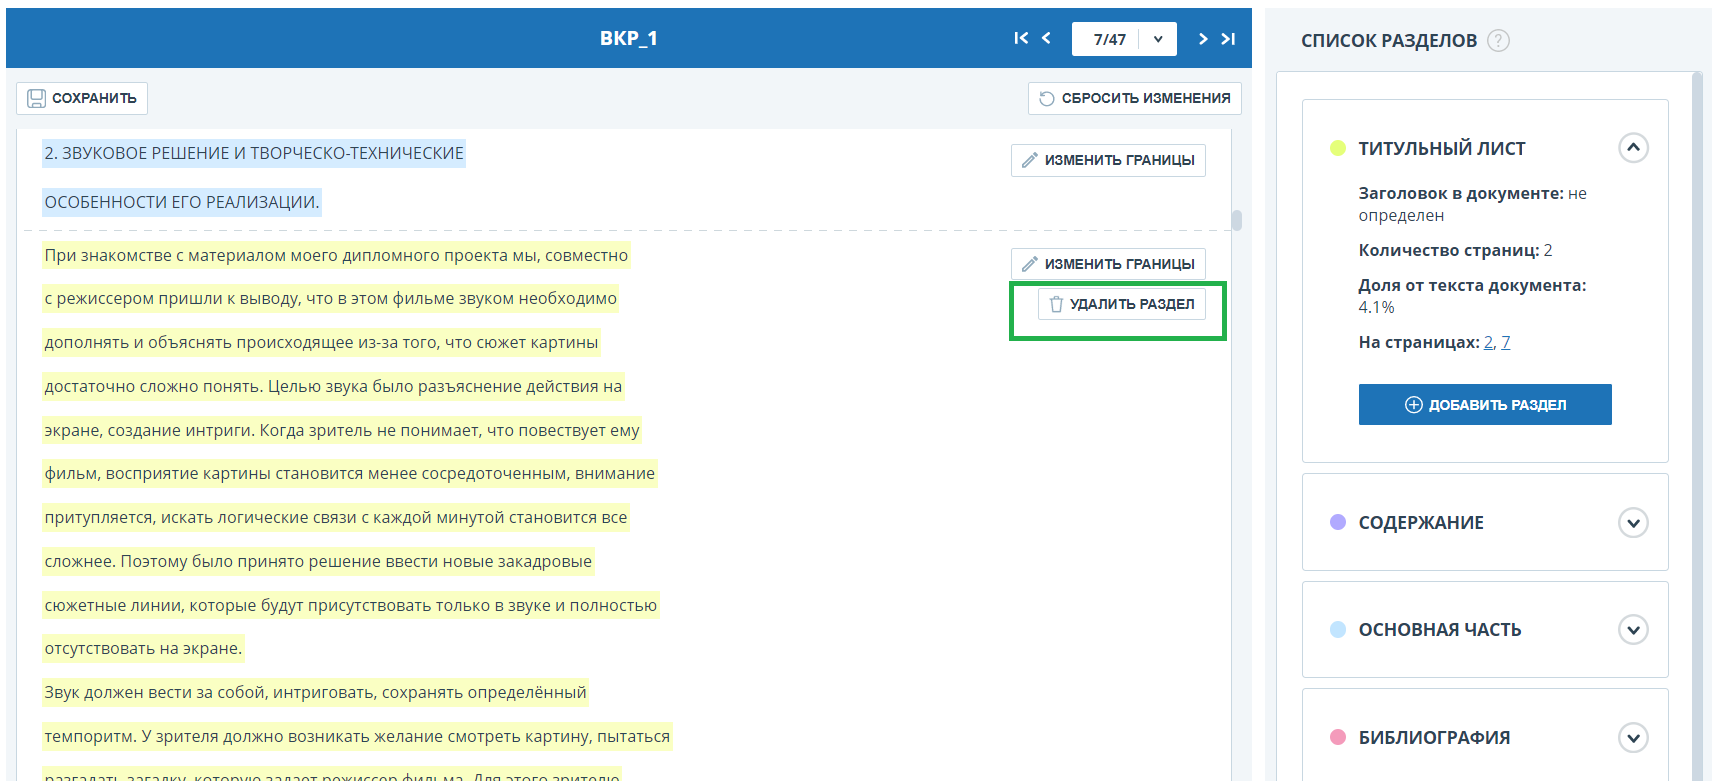Go to the first page
The width and height of the screenshot is (1712, 781).
(x=1020, y=39)
